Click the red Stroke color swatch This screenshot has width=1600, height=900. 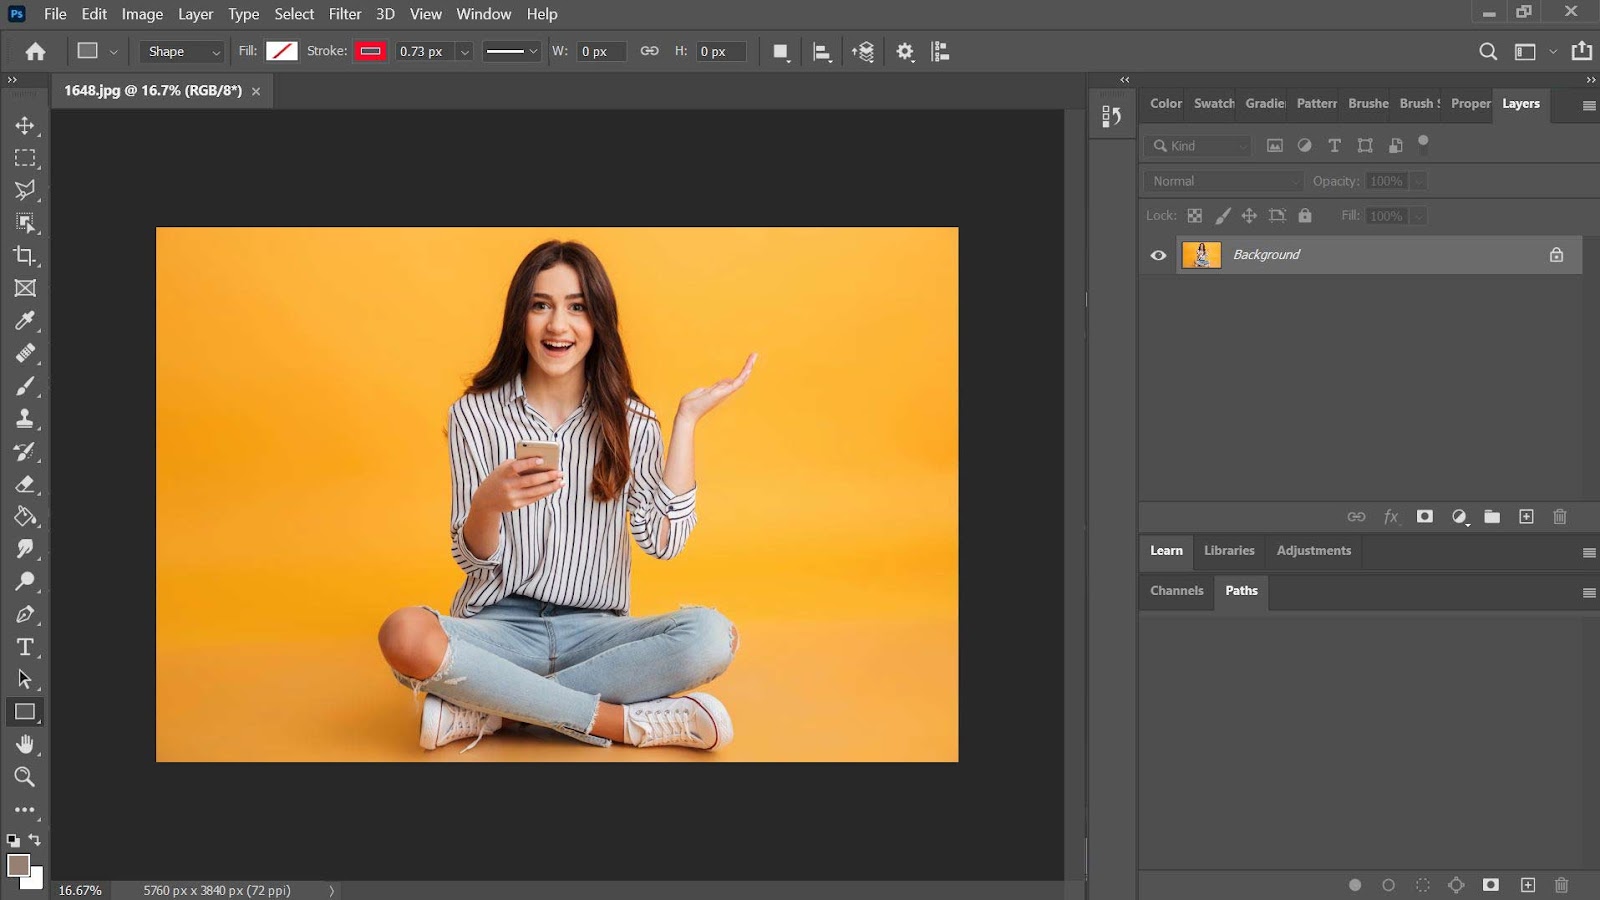[x=370, y=52]
